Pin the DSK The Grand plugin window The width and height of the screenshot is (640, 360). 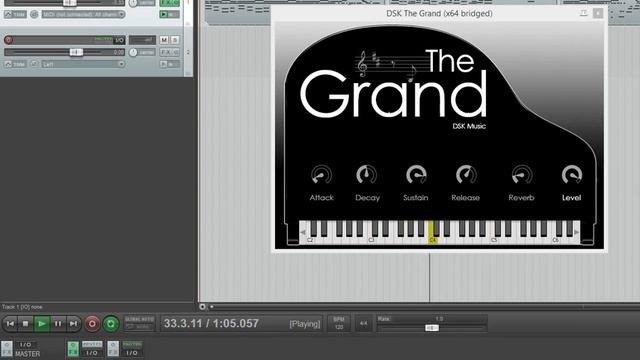point(584,13)
